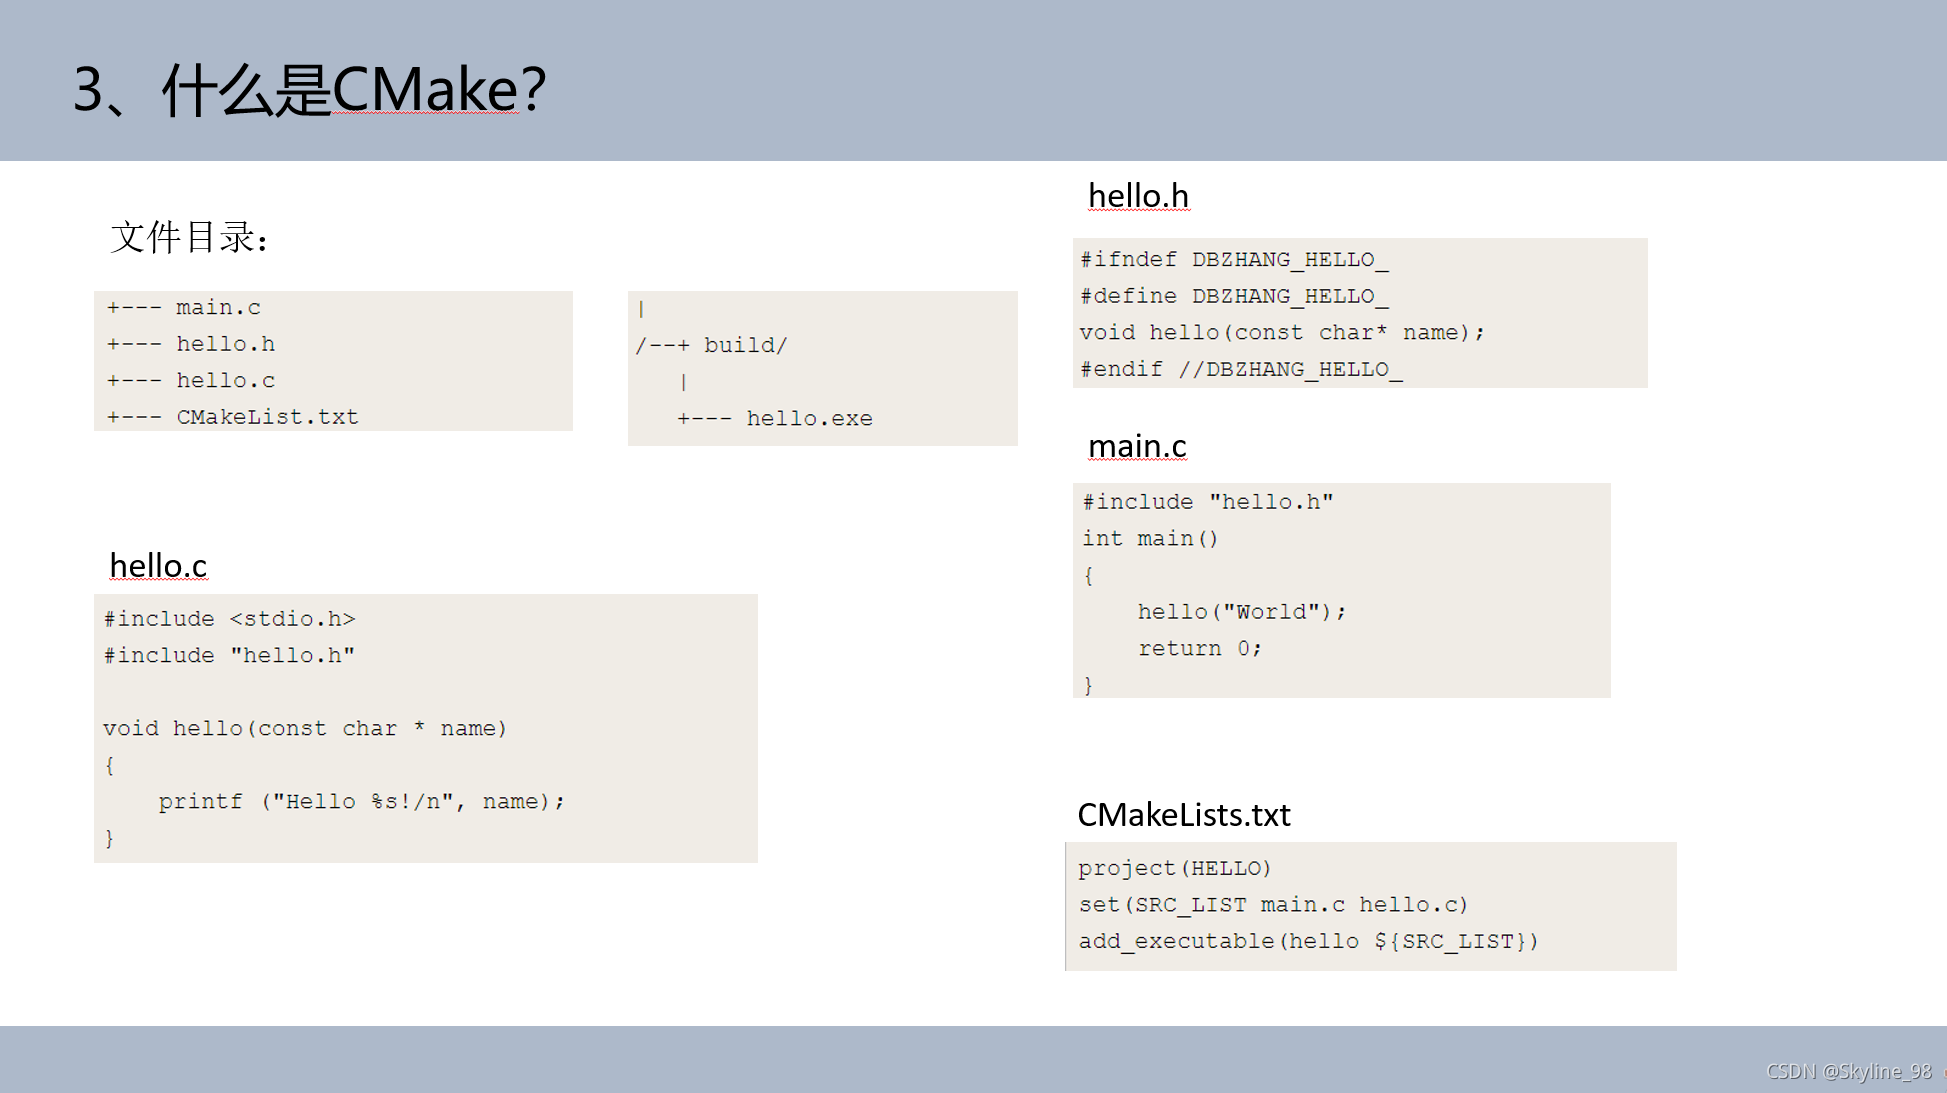Click "add_executable(hello ${SRC_LIST})" line

[1308, 942]
